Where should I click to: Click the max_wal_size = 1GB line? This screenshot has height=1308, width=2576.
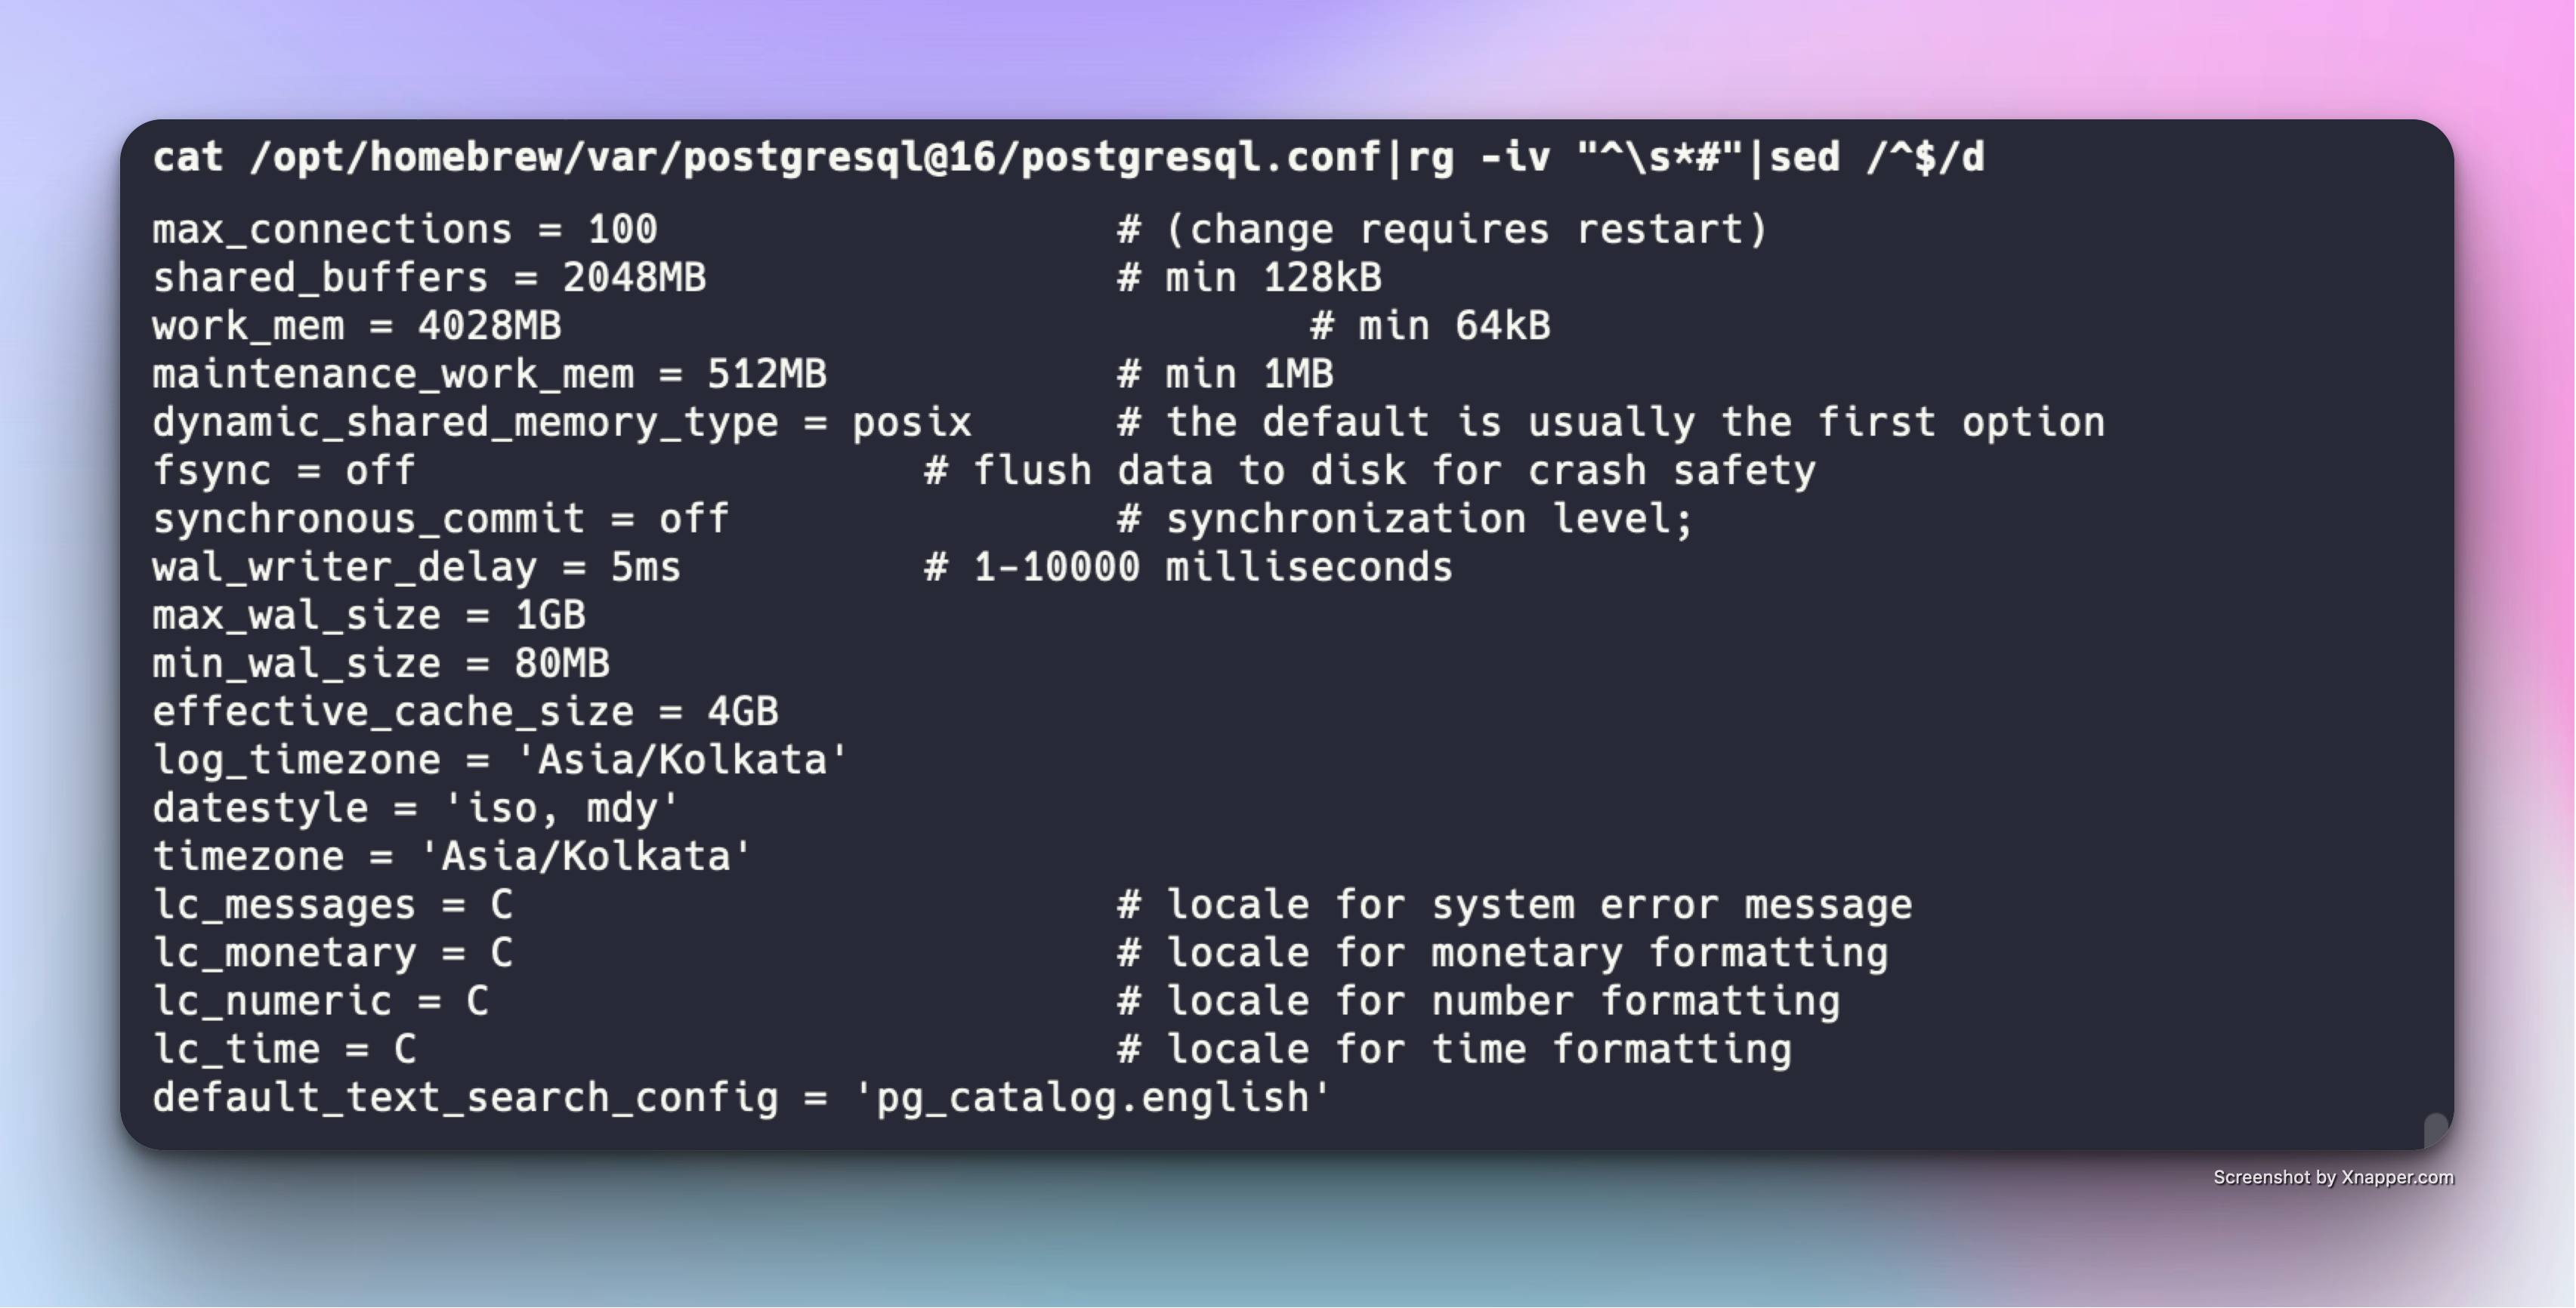point(369,615)
